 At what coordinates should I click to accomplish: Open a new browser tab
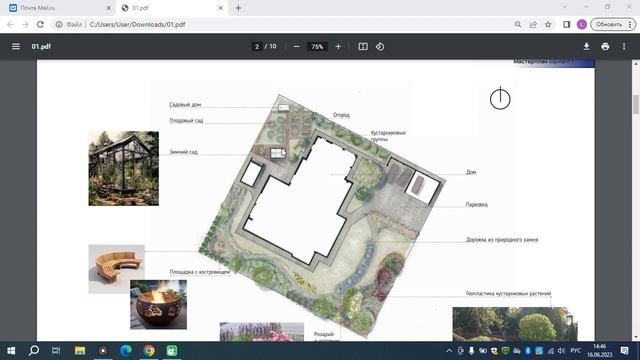(239, 8)
